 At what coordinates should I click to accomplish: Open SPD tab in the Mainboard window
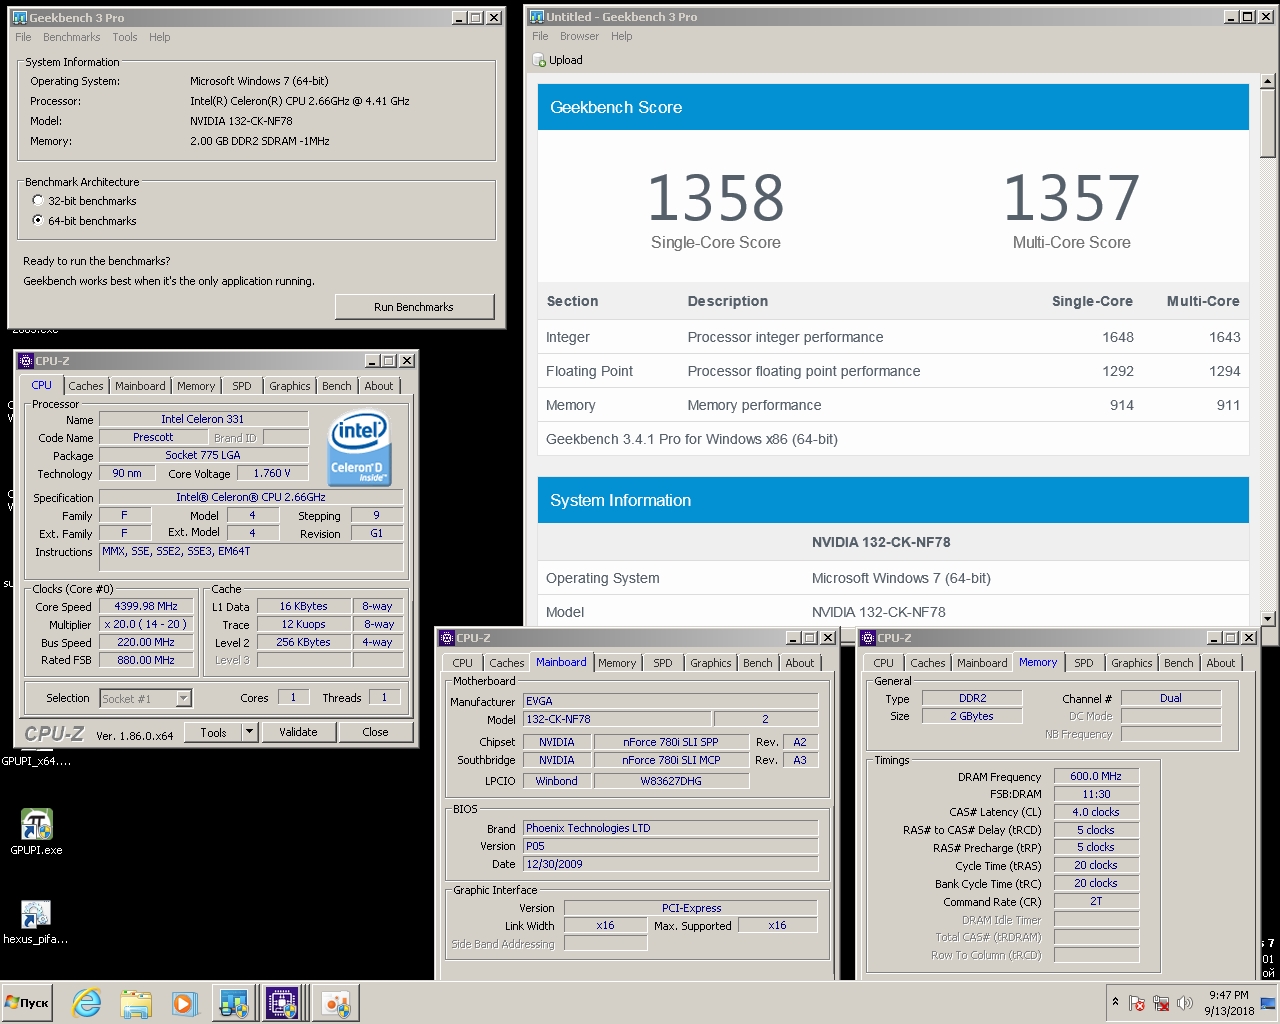click(x=663, y=663)
